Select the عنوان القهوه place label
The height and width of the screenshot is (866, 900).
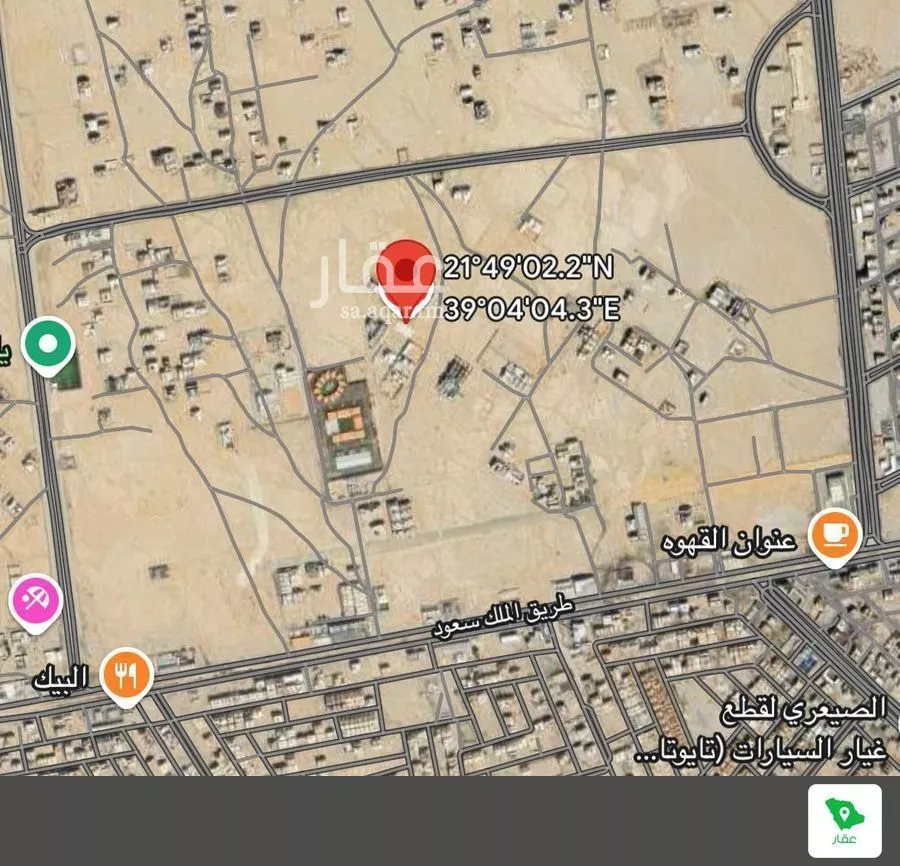729,541
